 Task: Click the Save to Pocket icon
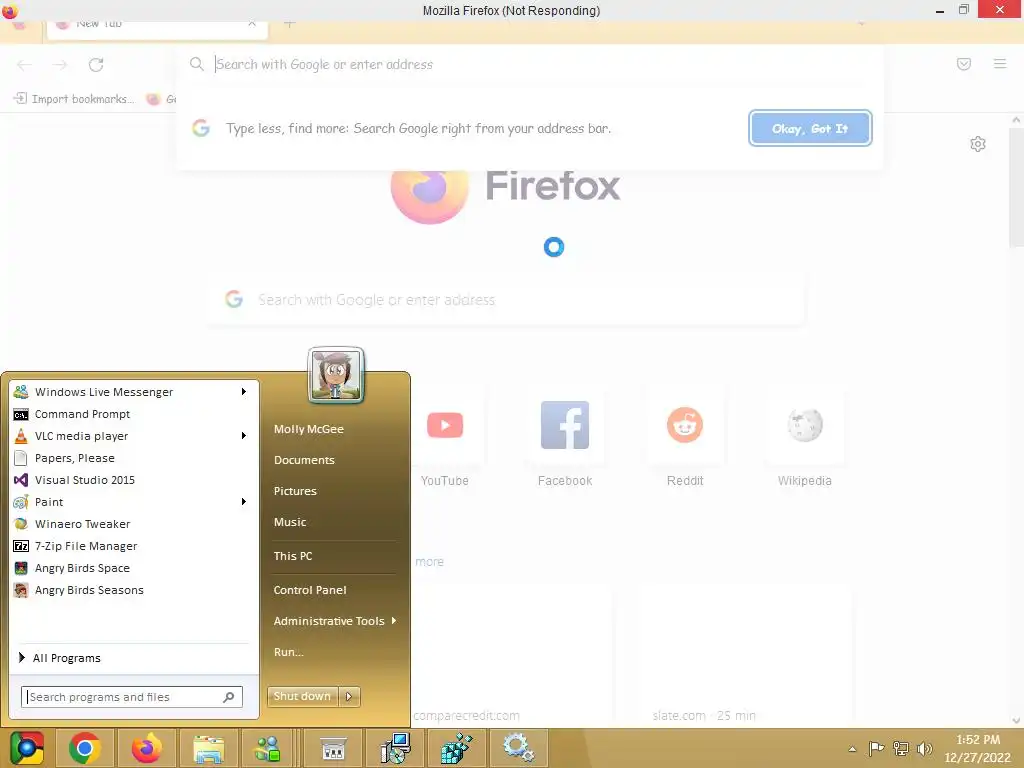pyautogui.click(x=964, y=64)
